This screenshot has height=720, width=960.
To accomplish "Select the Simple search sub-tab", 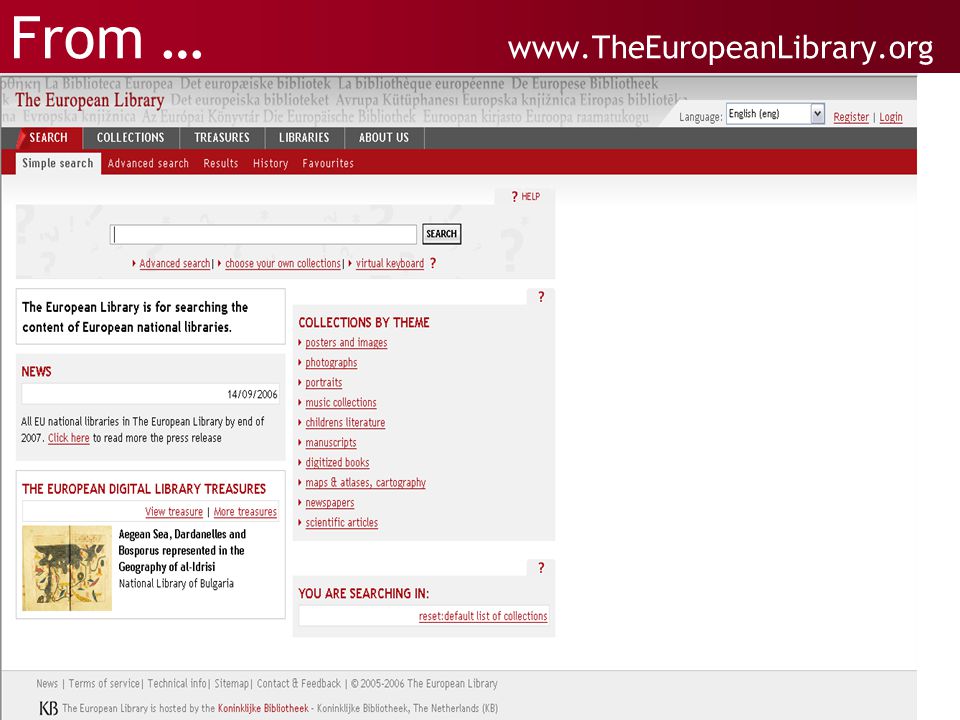I will (58, 163).
